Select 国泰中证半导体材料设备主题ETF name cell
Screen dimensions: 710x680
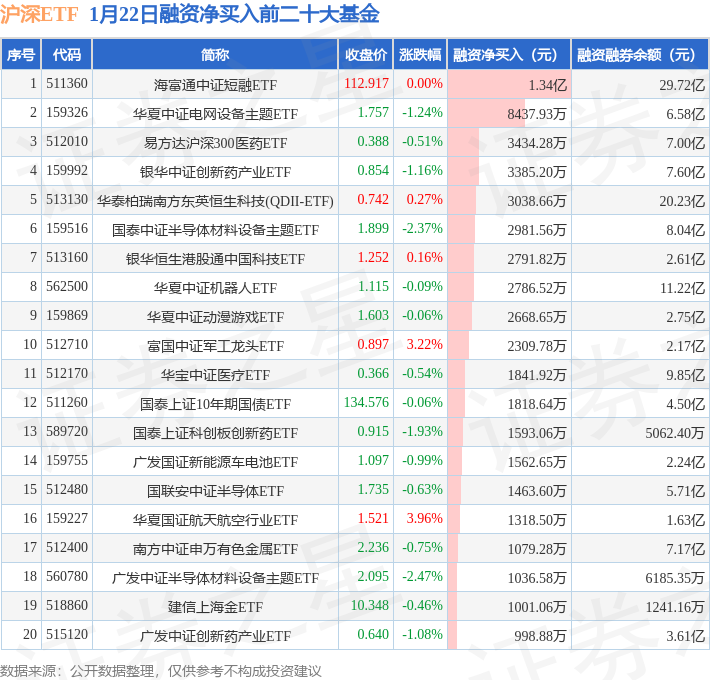point(215,230)
